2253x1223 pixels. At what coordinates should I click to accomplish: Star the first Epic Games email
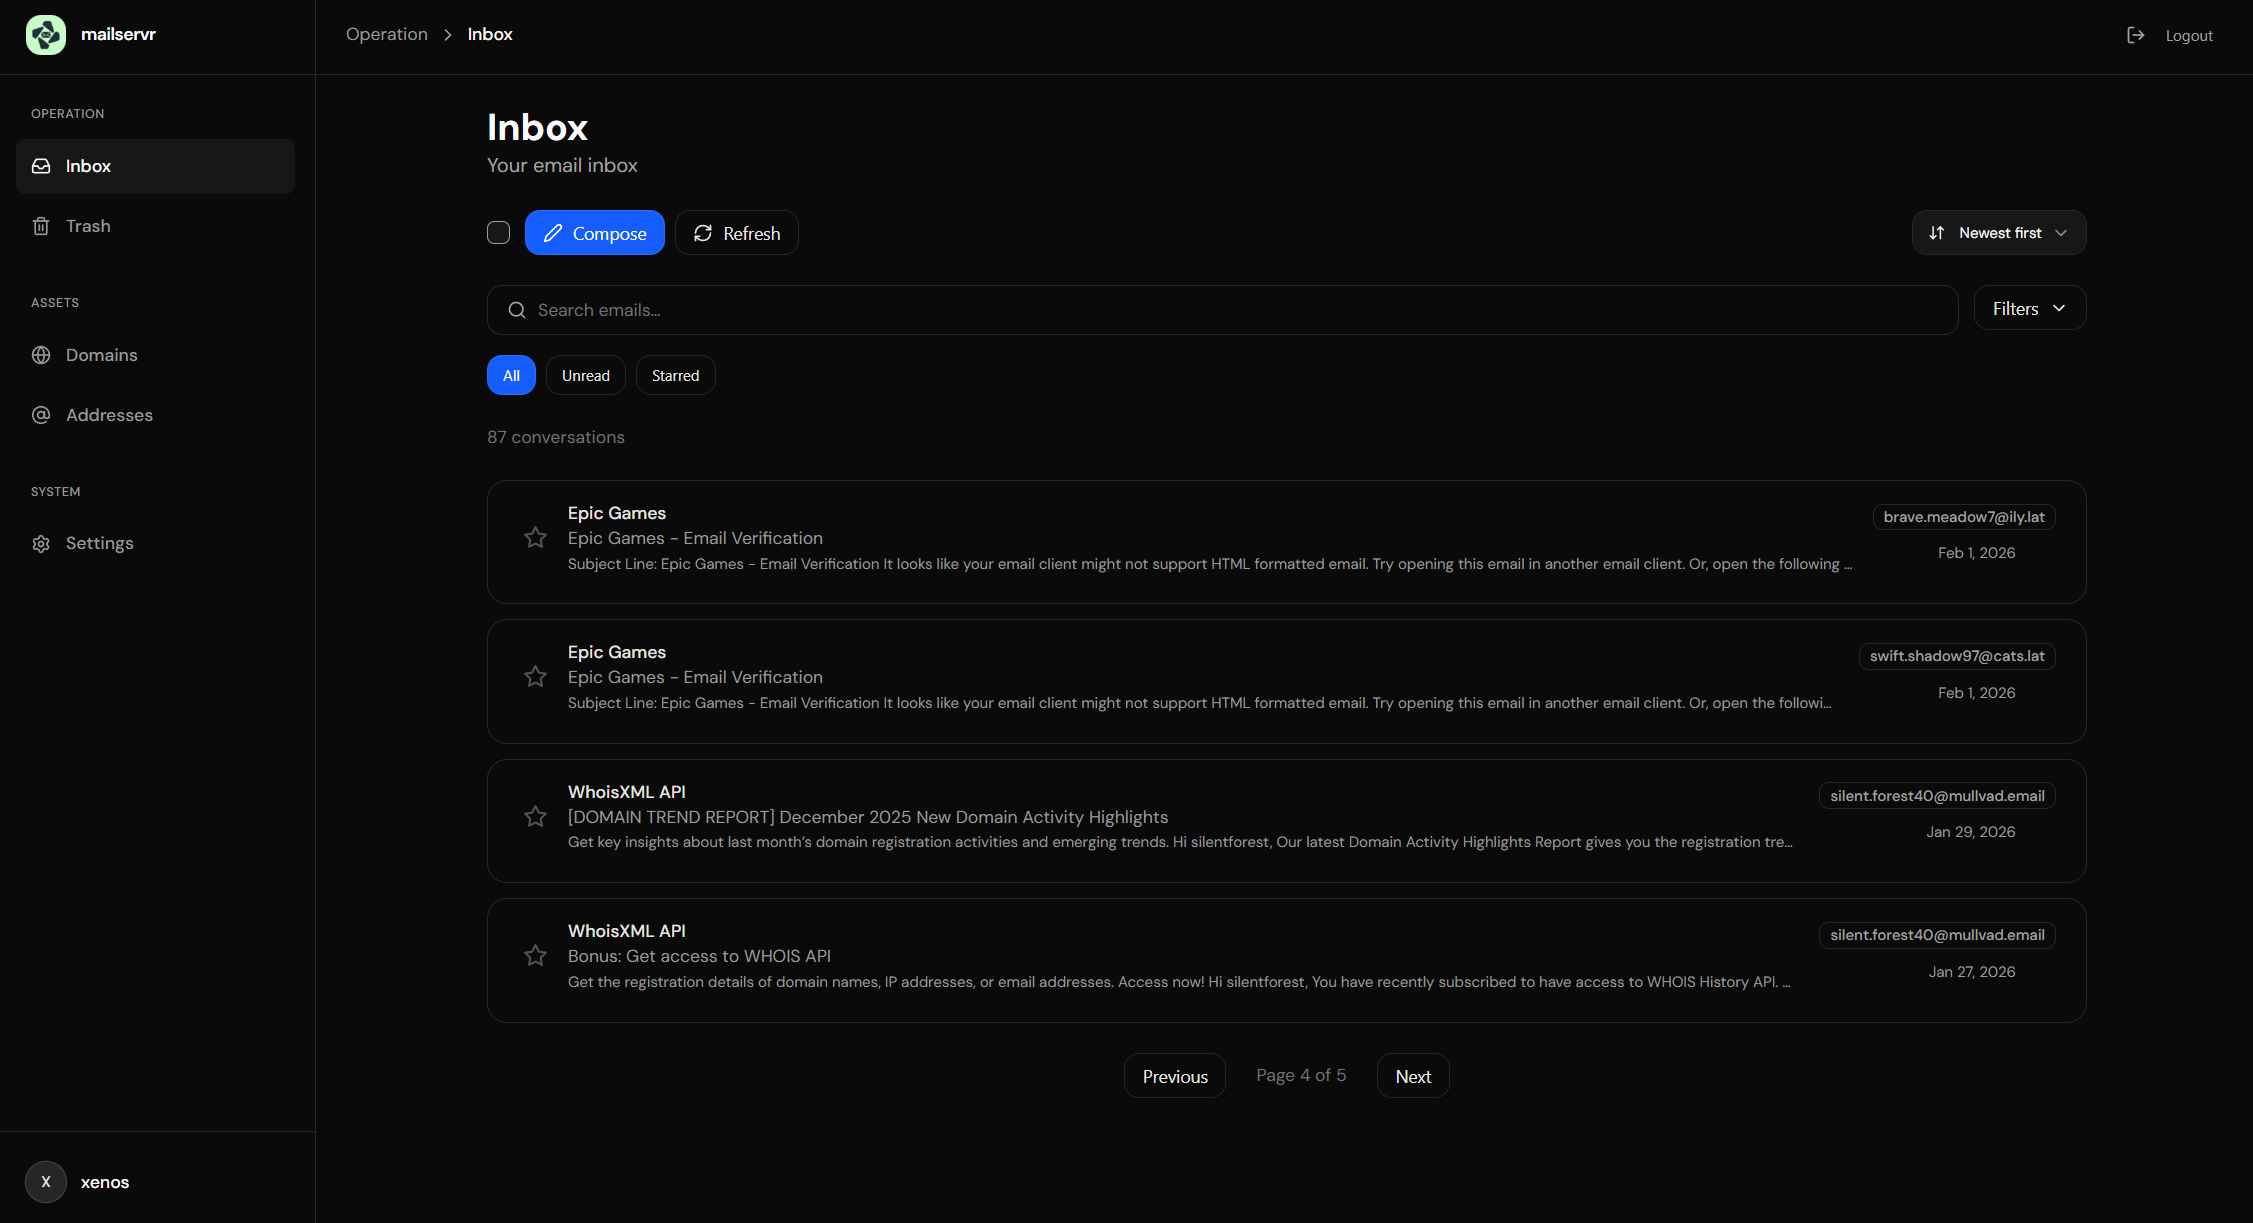(535, 537)
